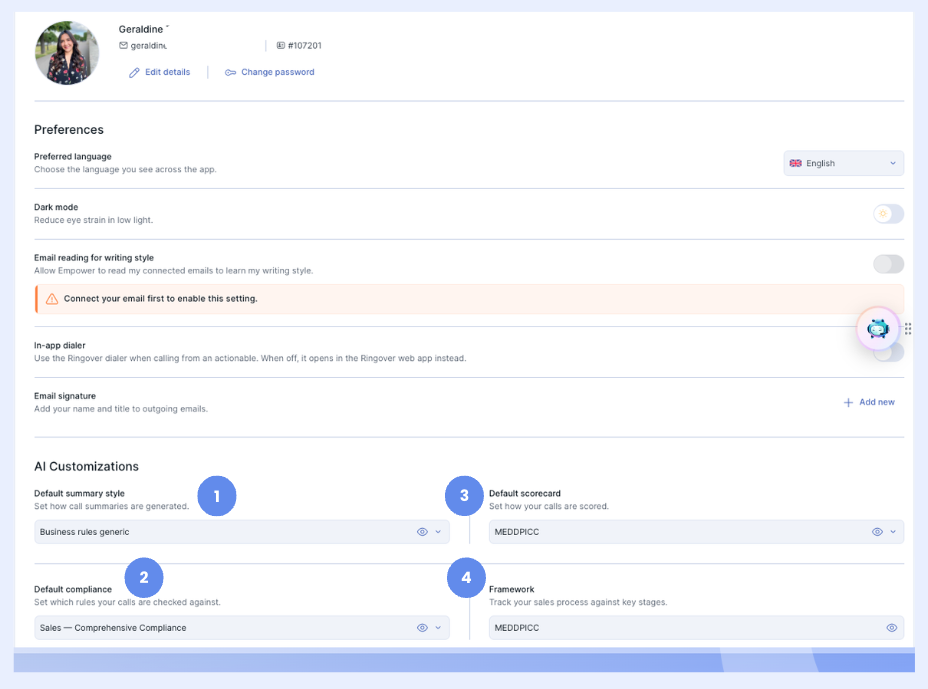Click the plus icon next to Add new

848,403
